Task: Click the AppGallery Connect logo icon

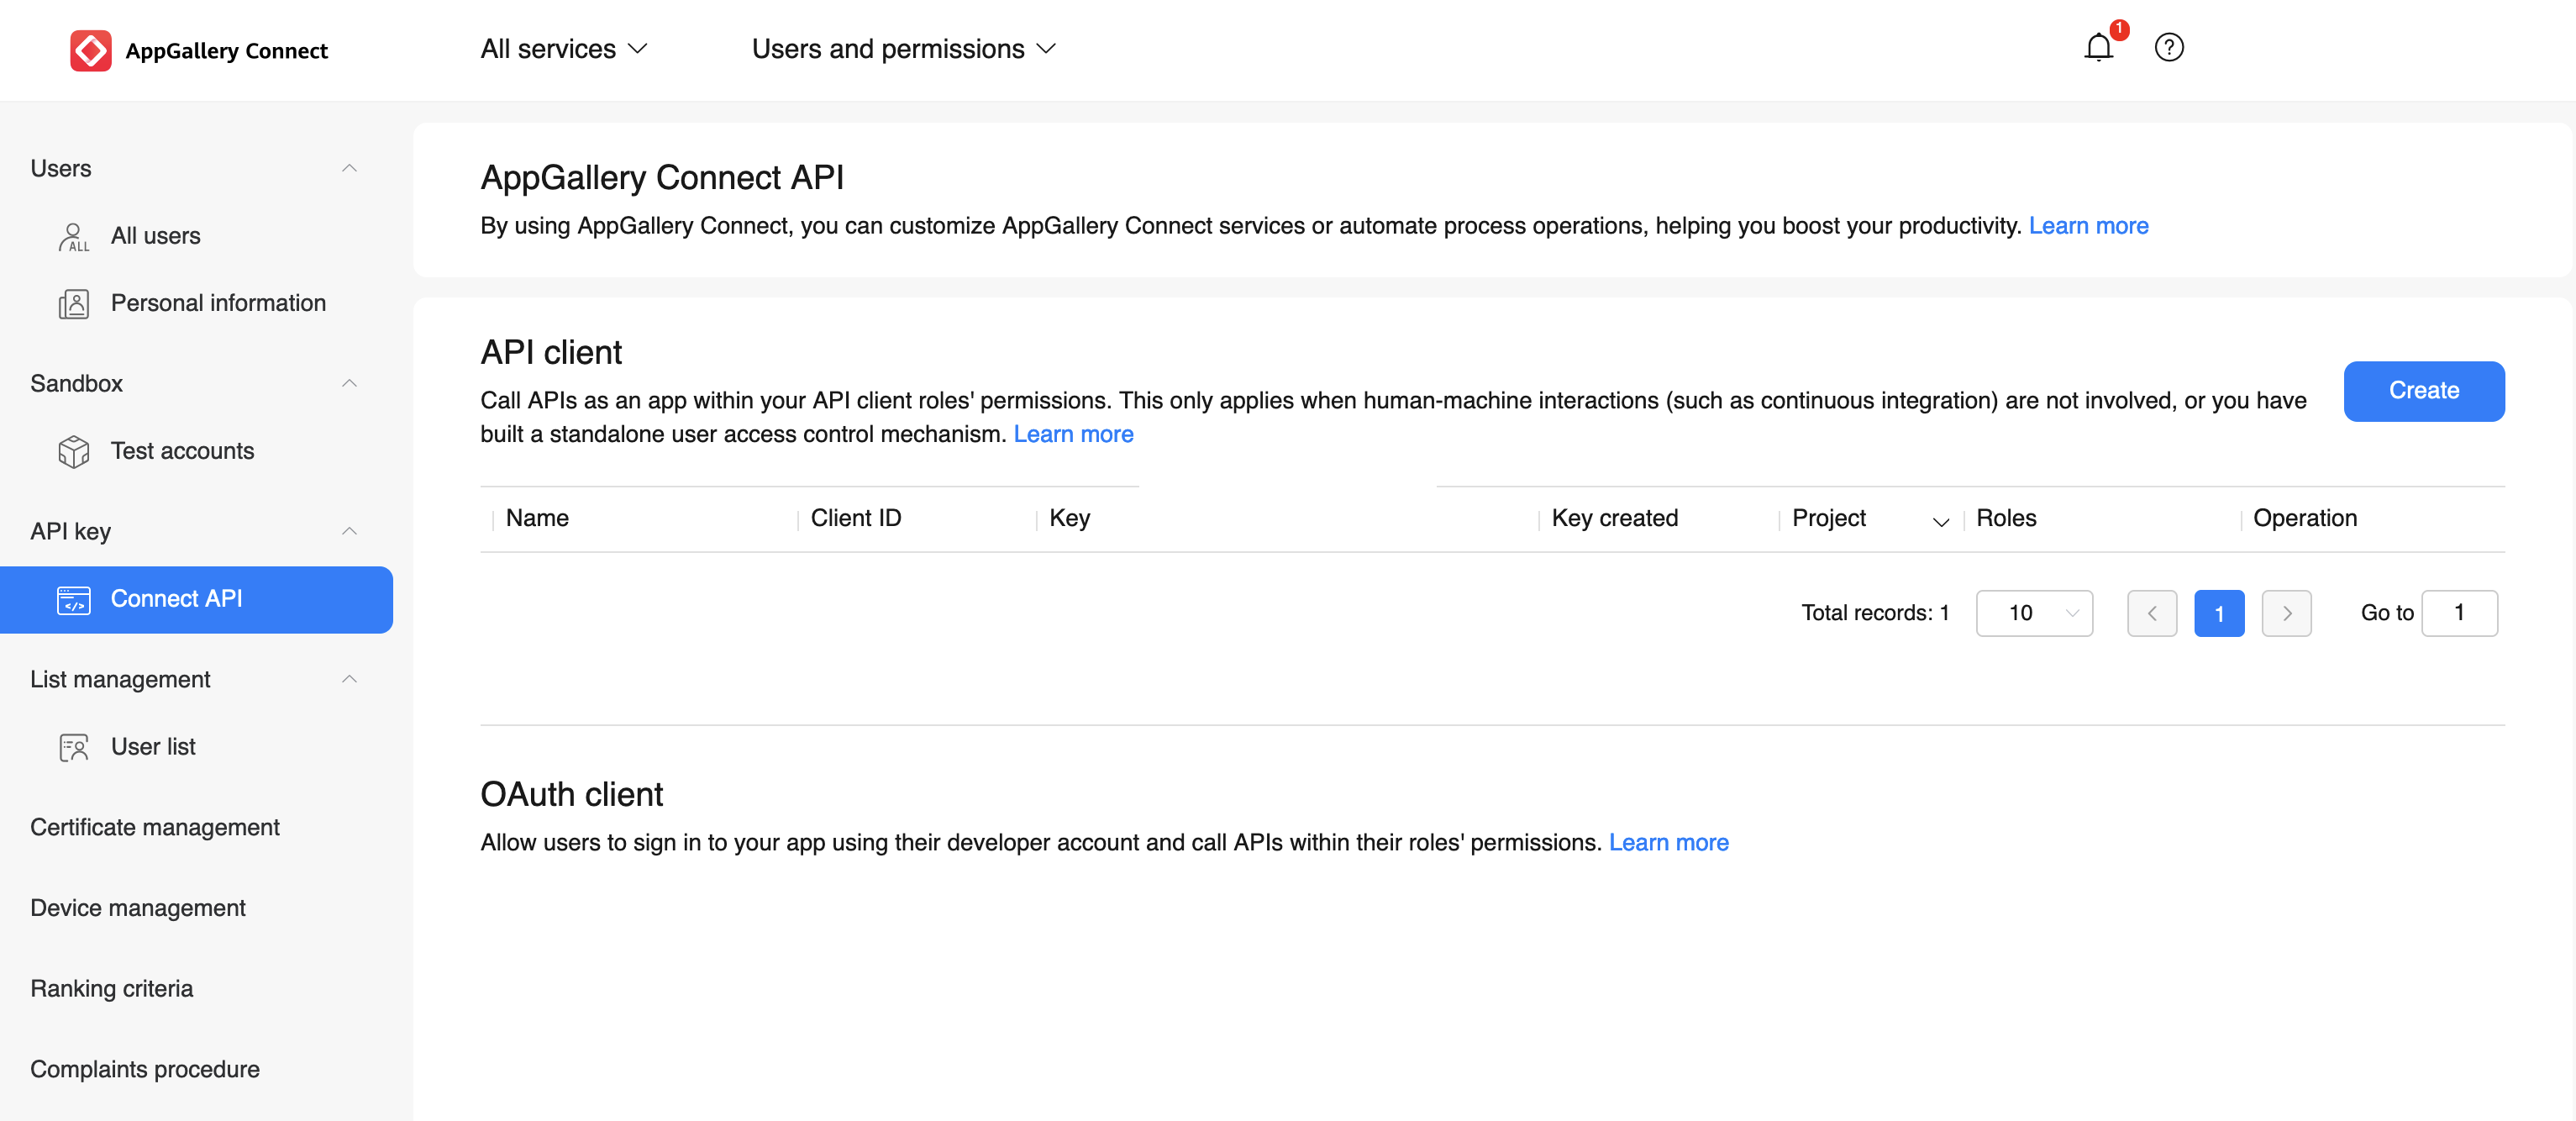Action: pos(91,50)
